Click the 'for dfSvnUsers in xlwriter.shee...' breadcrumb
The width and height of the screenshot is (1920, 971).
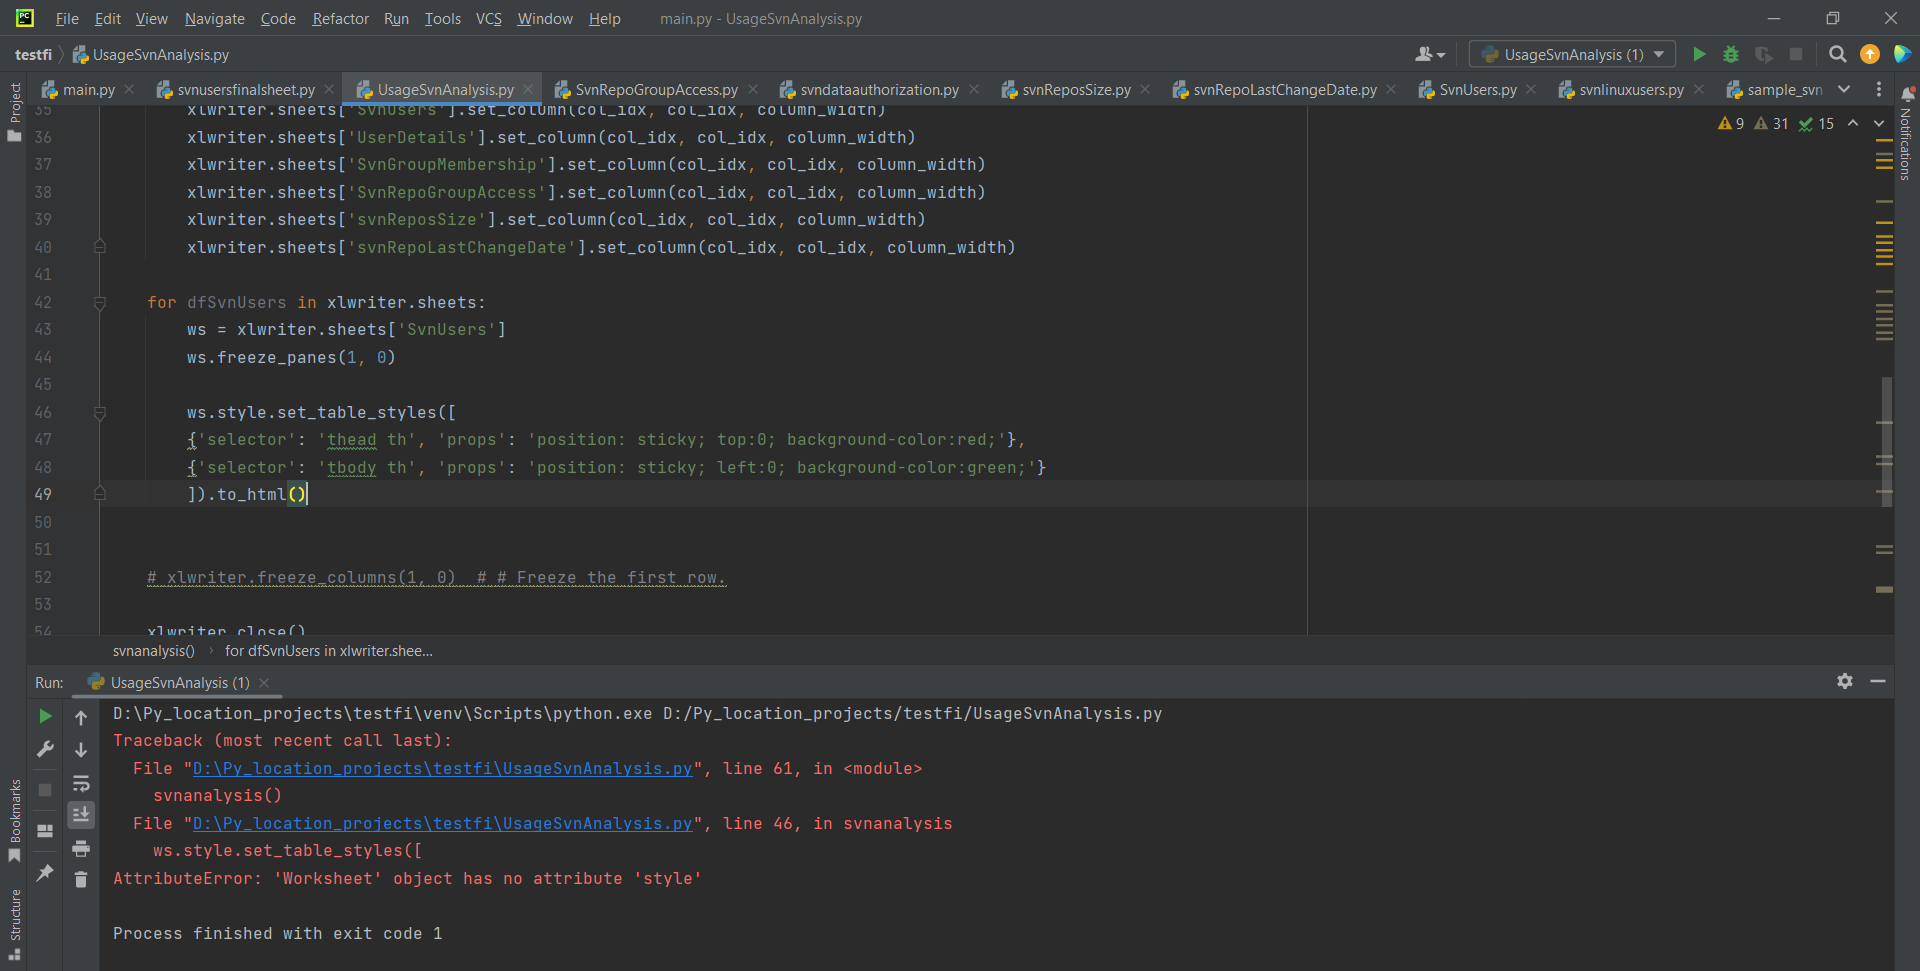point(328,650)
